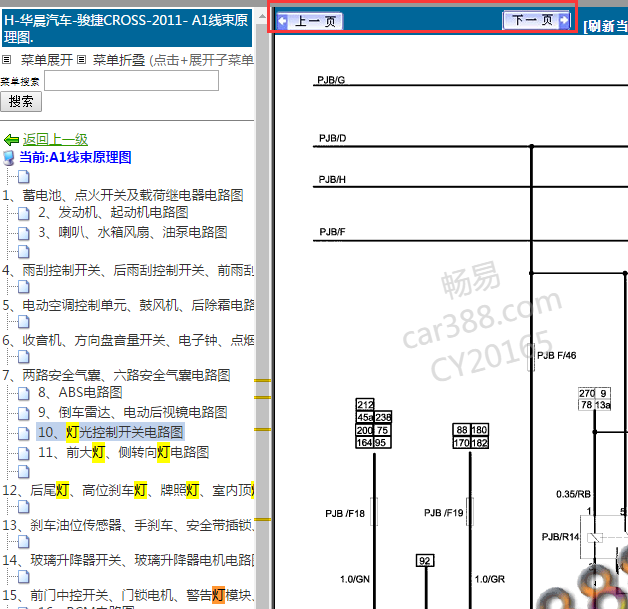
Task: Click page icon beside 9、倒车雷达 entry
Action: [24, 414]
